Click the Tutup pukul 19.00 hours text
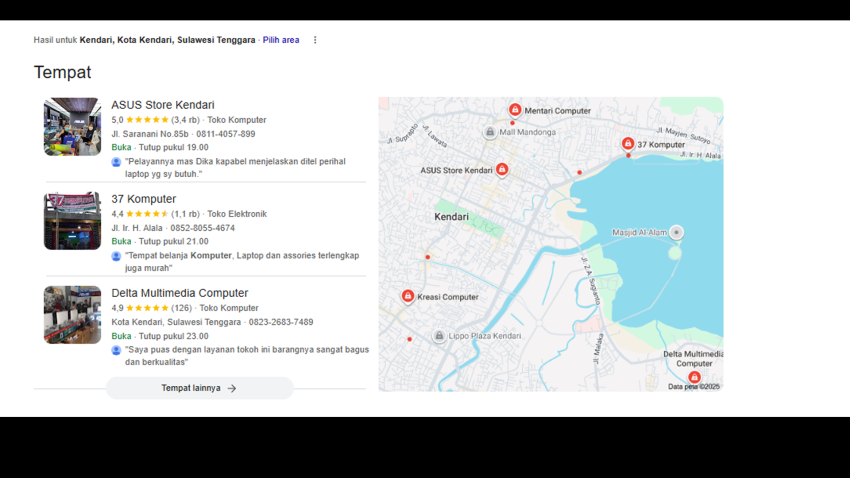 173,147
